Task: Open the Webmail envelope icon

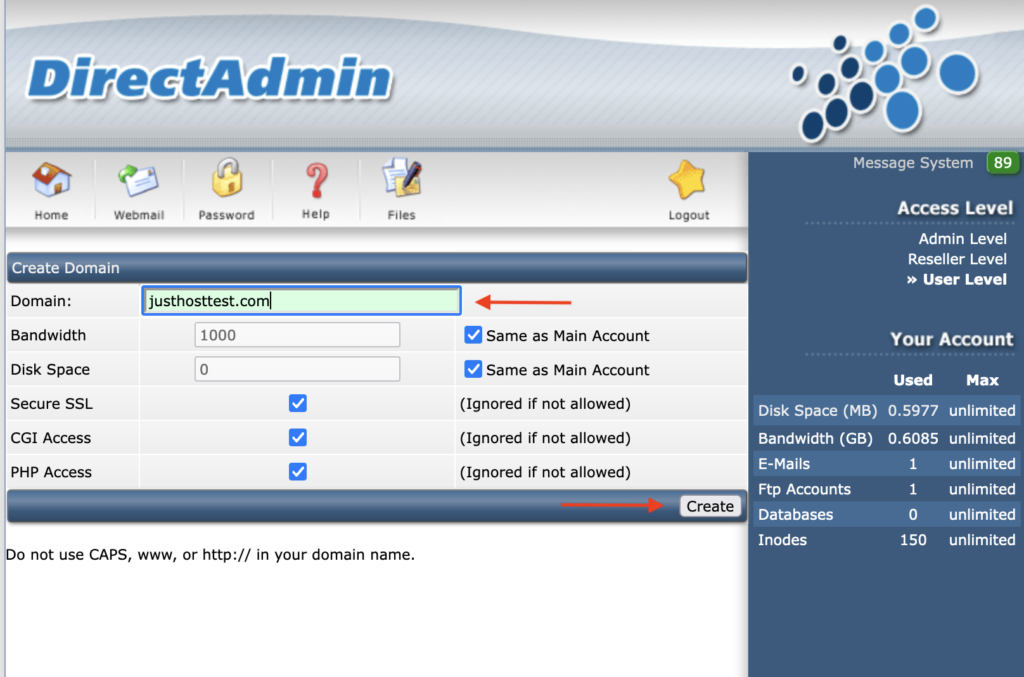Action: point(138,180)
